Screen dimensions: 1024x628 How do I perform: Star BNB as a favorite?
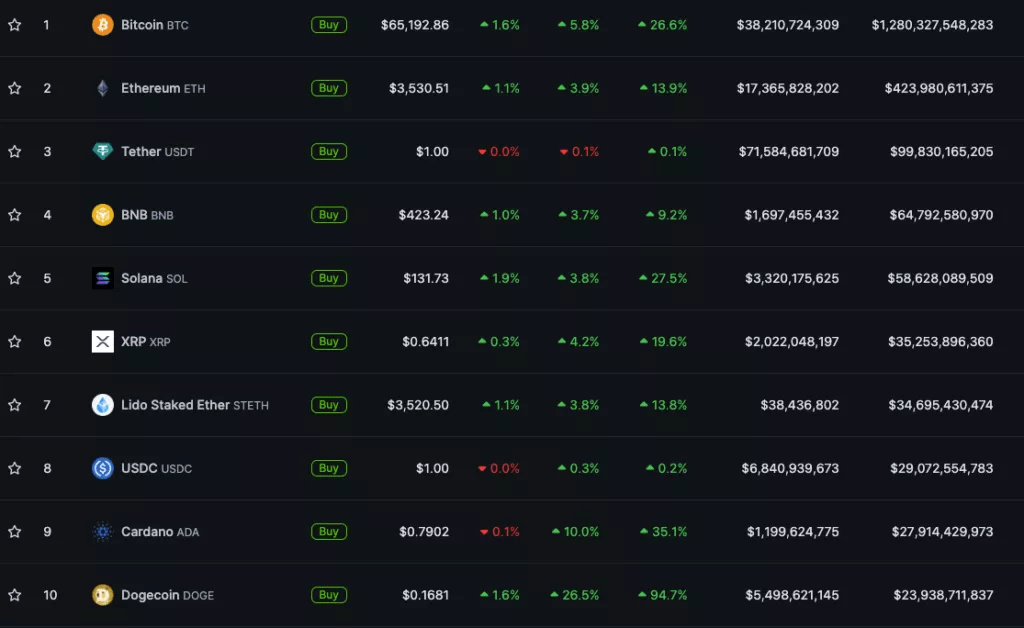tap(14, 215)
